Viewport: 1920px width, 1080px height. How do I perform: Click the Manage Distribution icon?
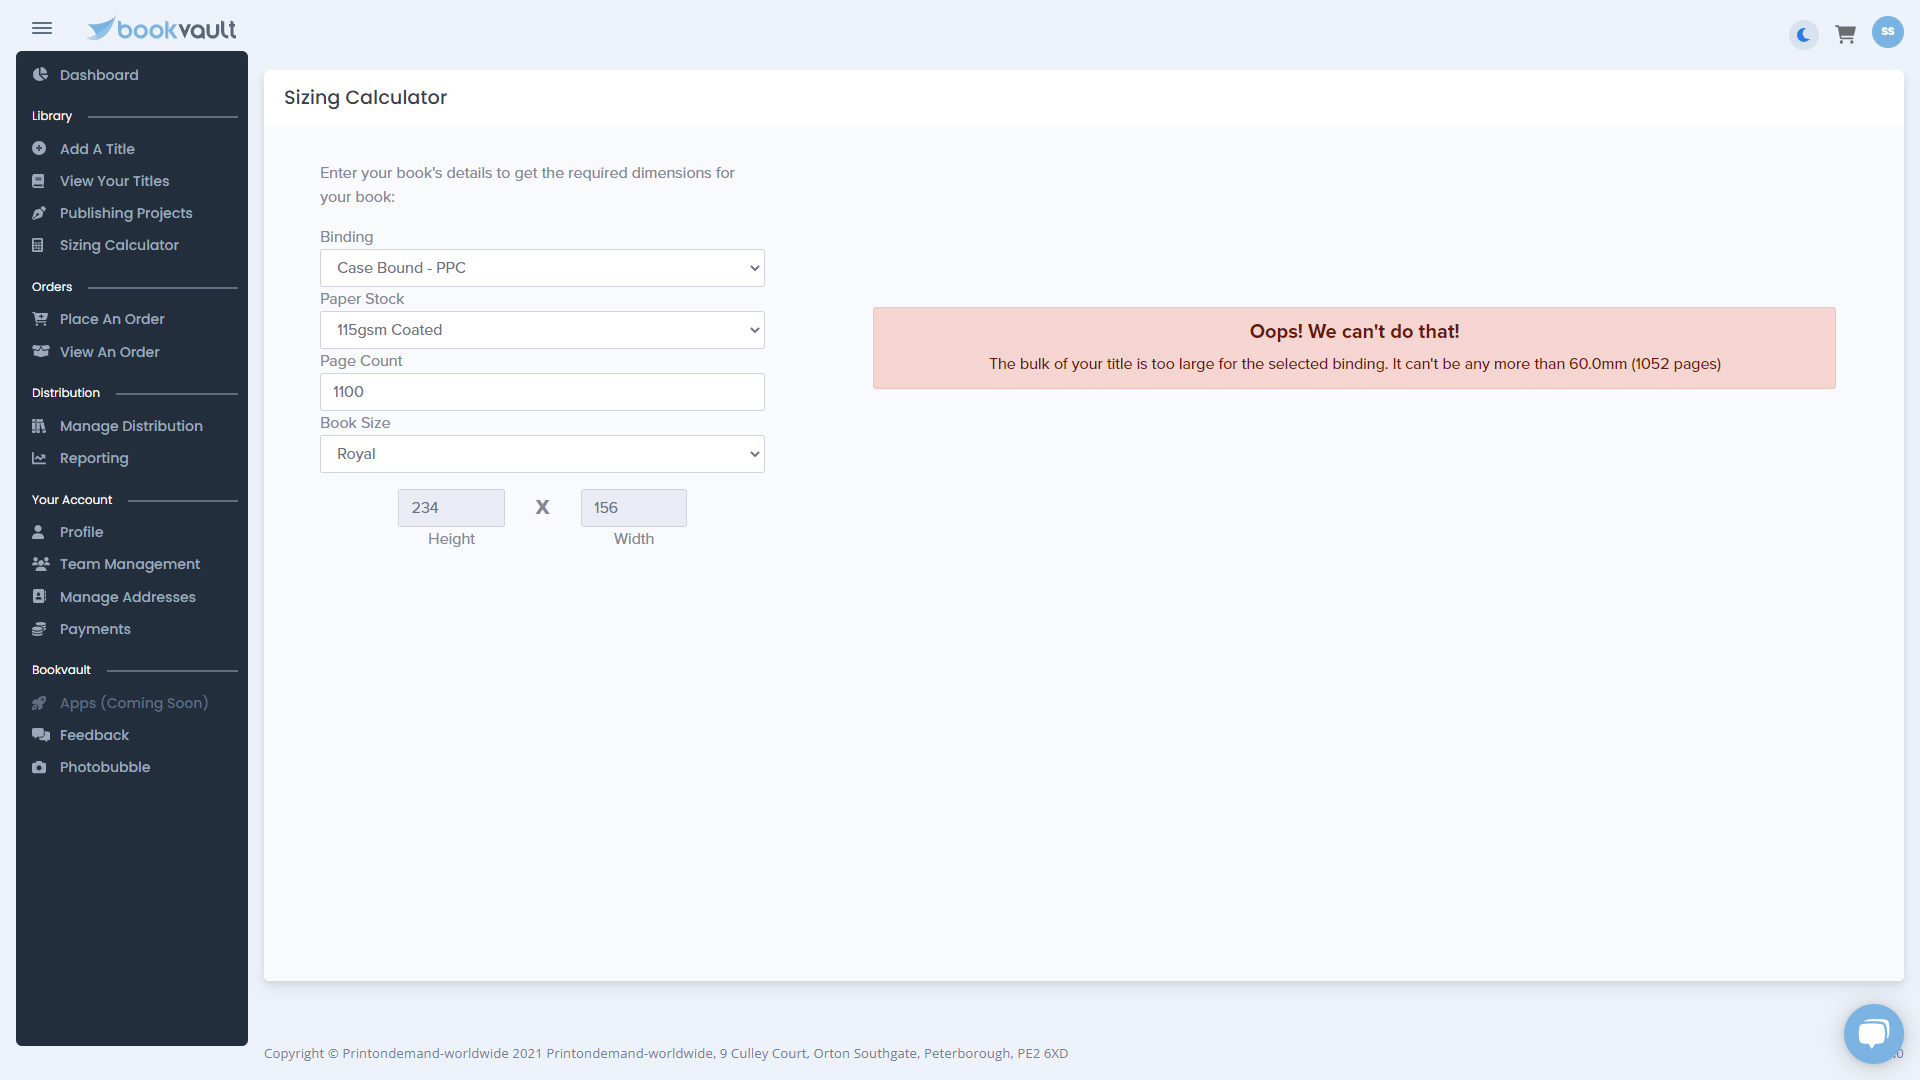pyautogui.click(x=40, y=426)
